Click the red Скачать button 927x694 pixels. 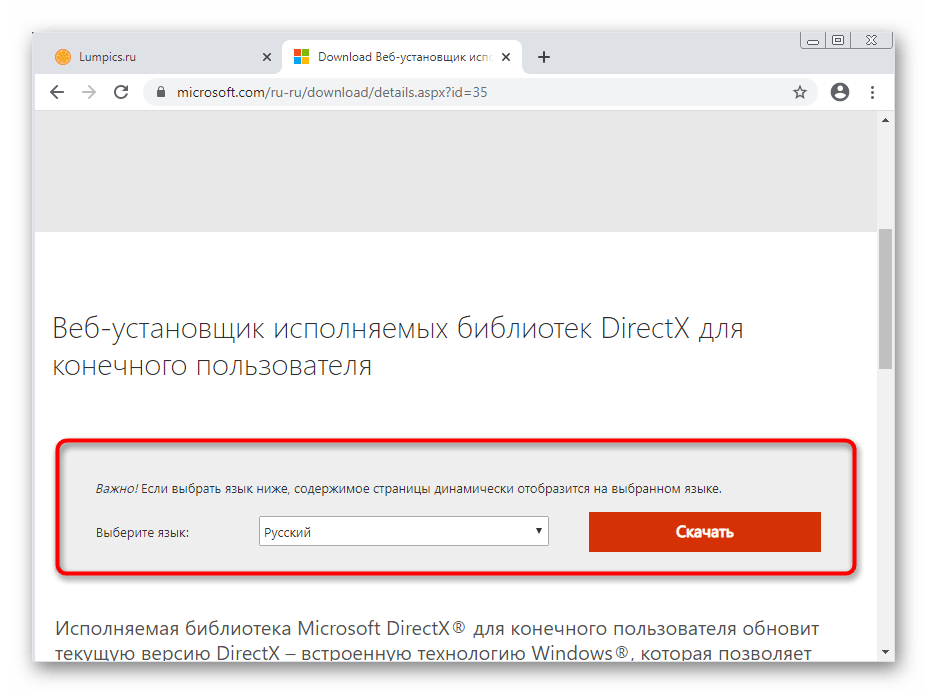click(x=705, y=532)
